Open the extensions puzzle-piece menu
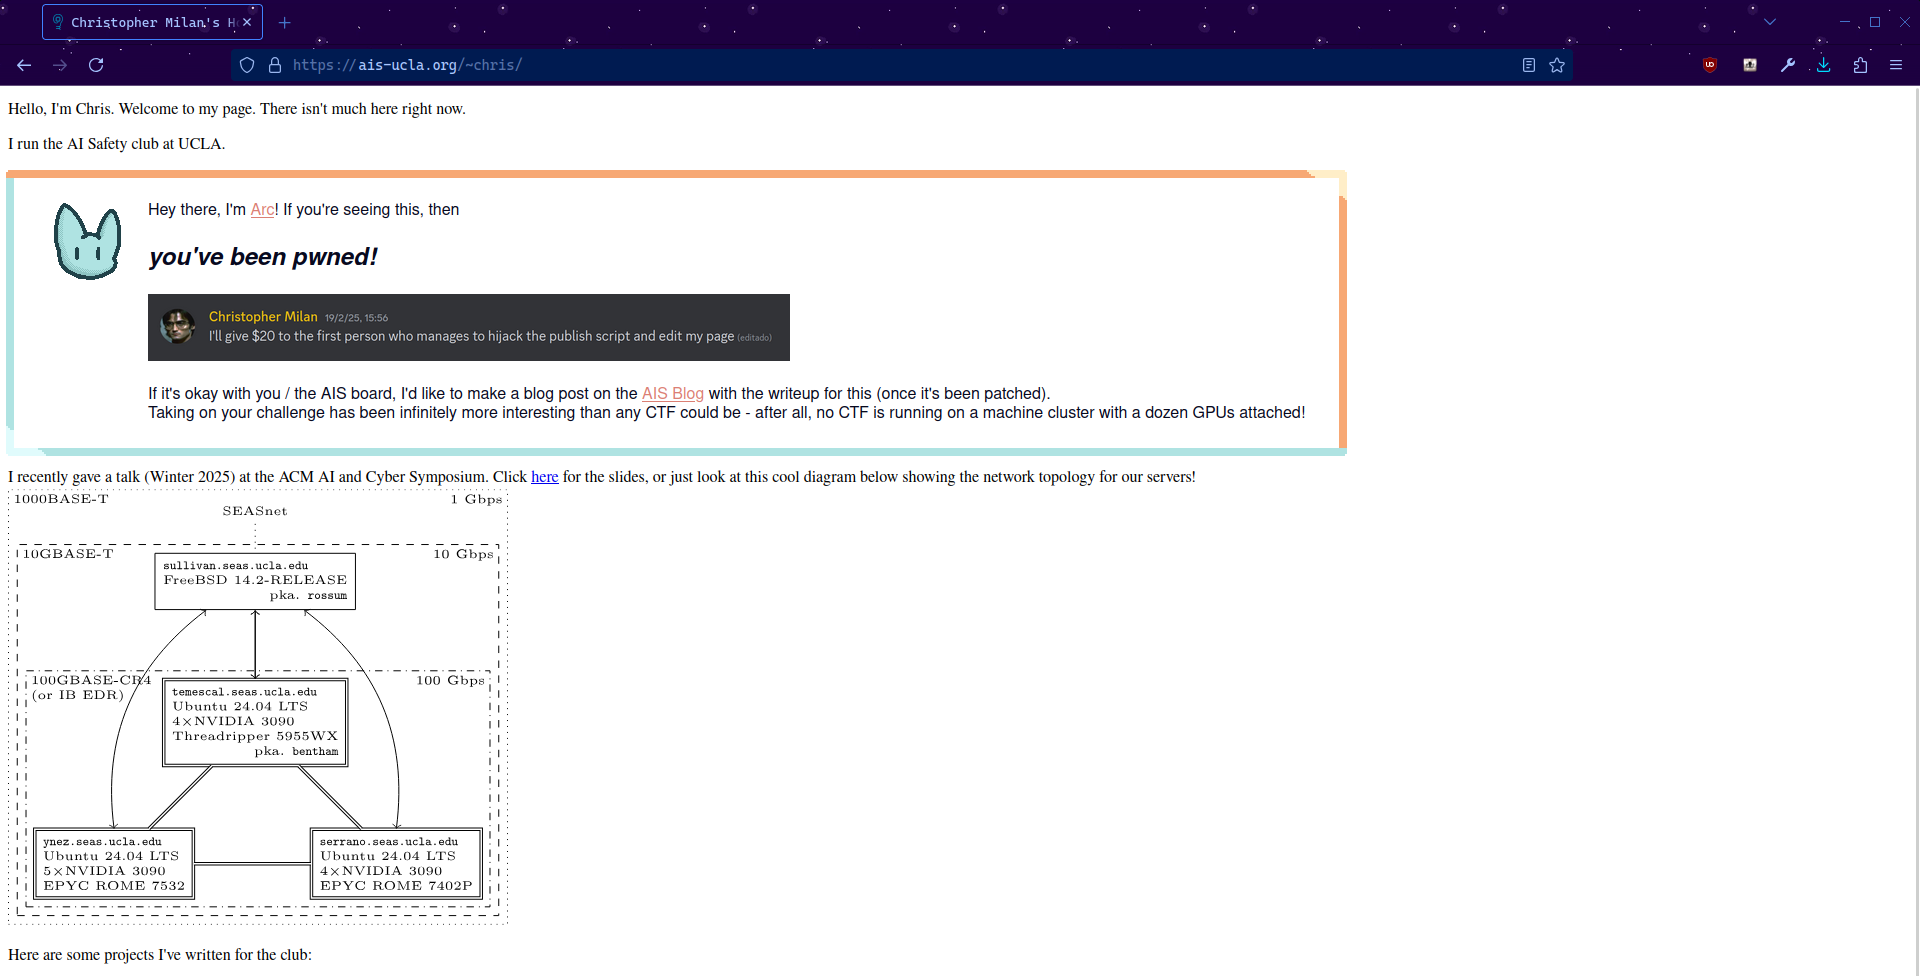Screen dimensions: 1920x976 1860,65
